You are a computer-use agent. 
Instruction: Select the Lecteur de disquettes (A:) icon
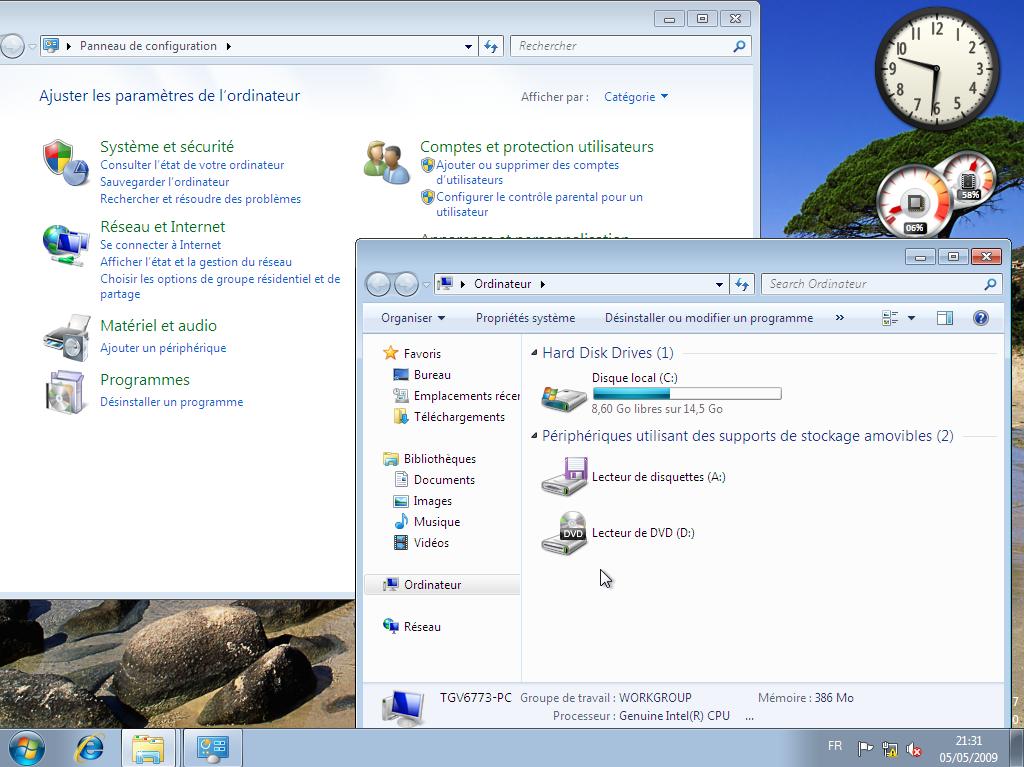(564, 476)
